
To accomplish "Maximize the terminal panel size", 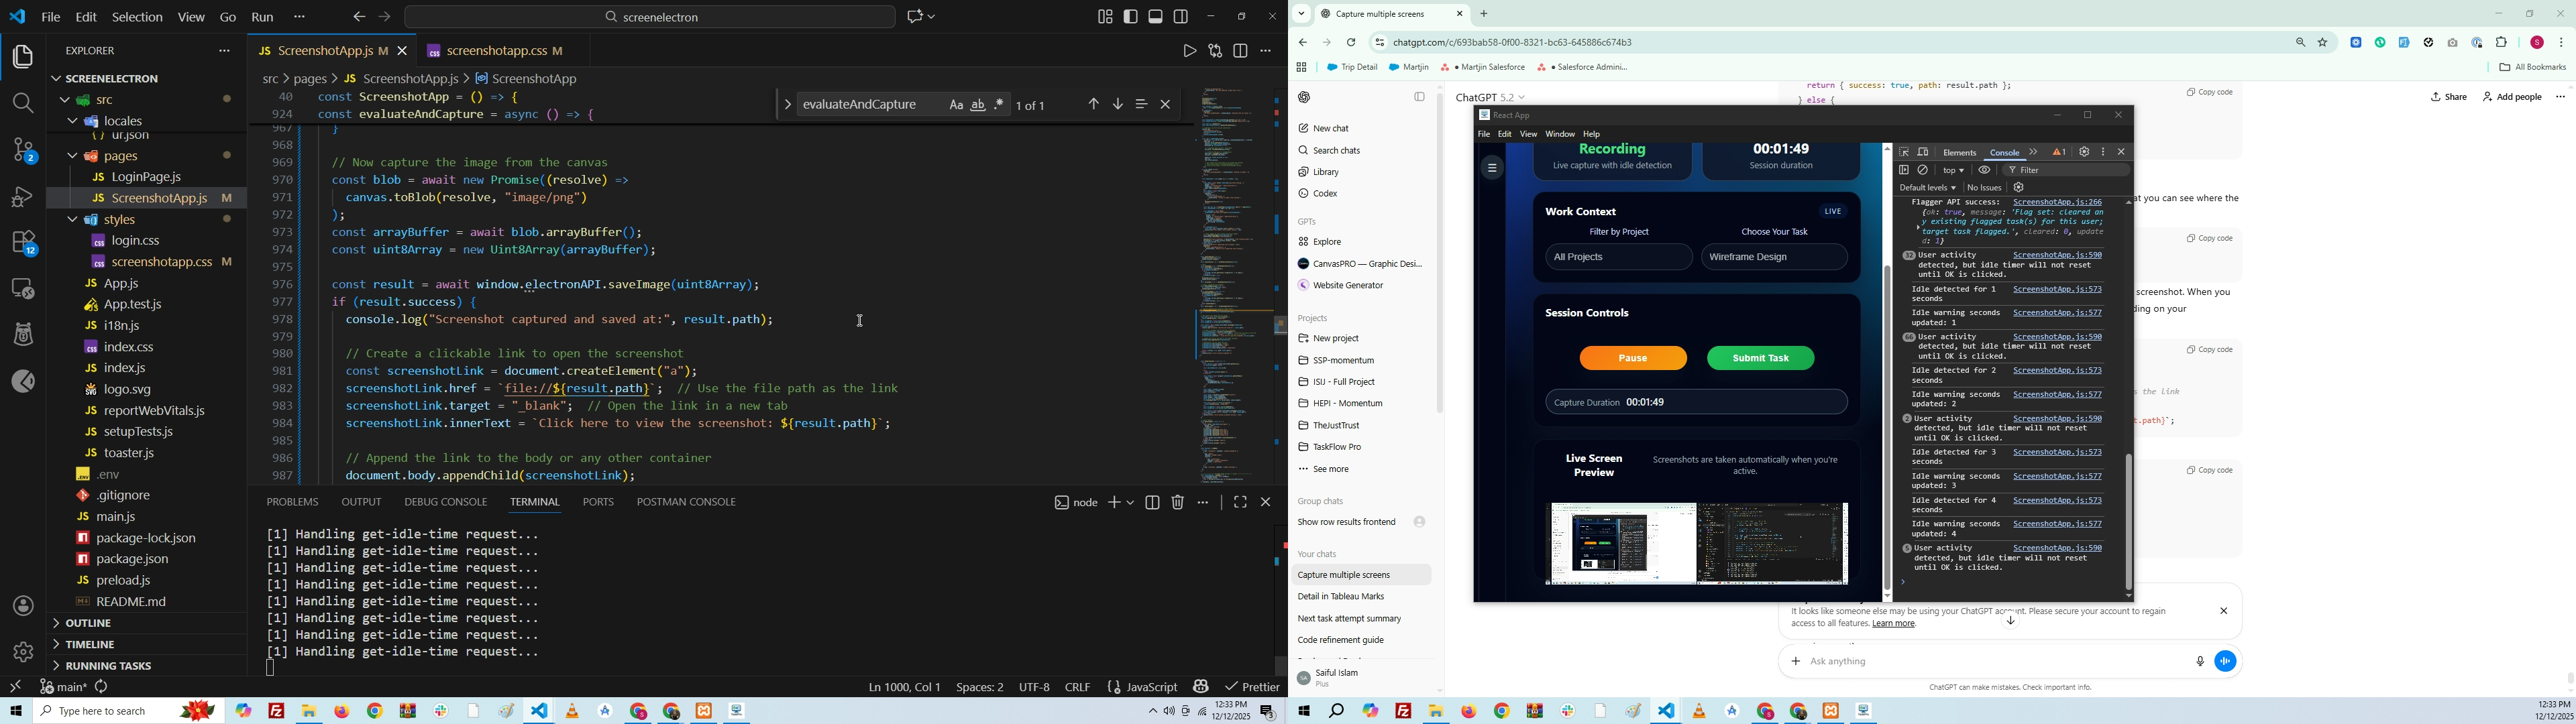I will pyautogui.click(x=1240, y=503).
